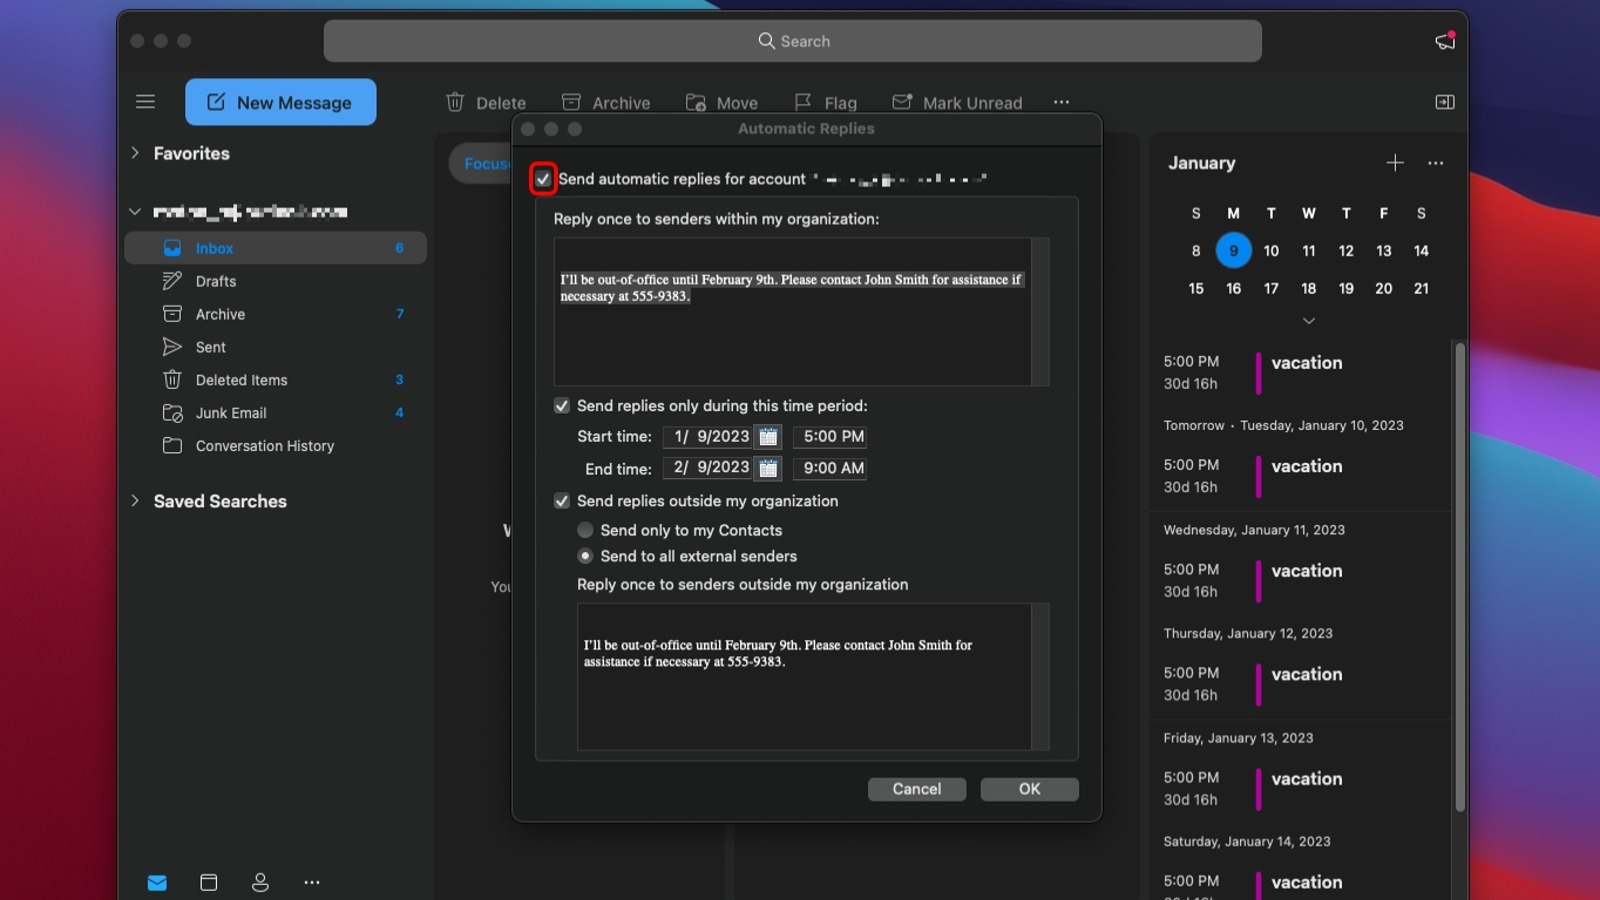The height and width of the screenshot is (900, 1600).
Task: Select Send to all external senders
Action: point(585,556)
